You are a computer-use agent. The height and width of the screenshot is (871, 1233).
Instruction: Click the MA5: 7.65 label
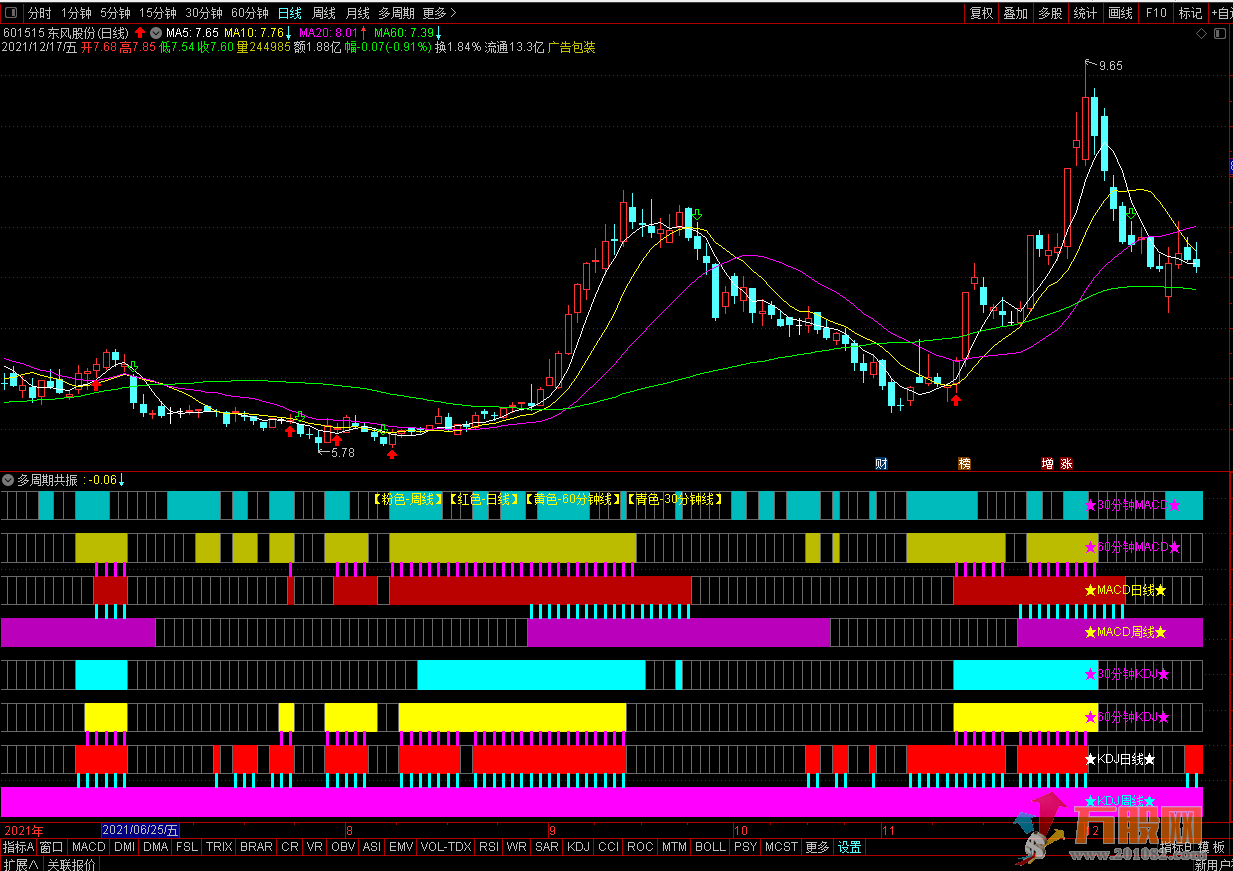click(192, 33)
